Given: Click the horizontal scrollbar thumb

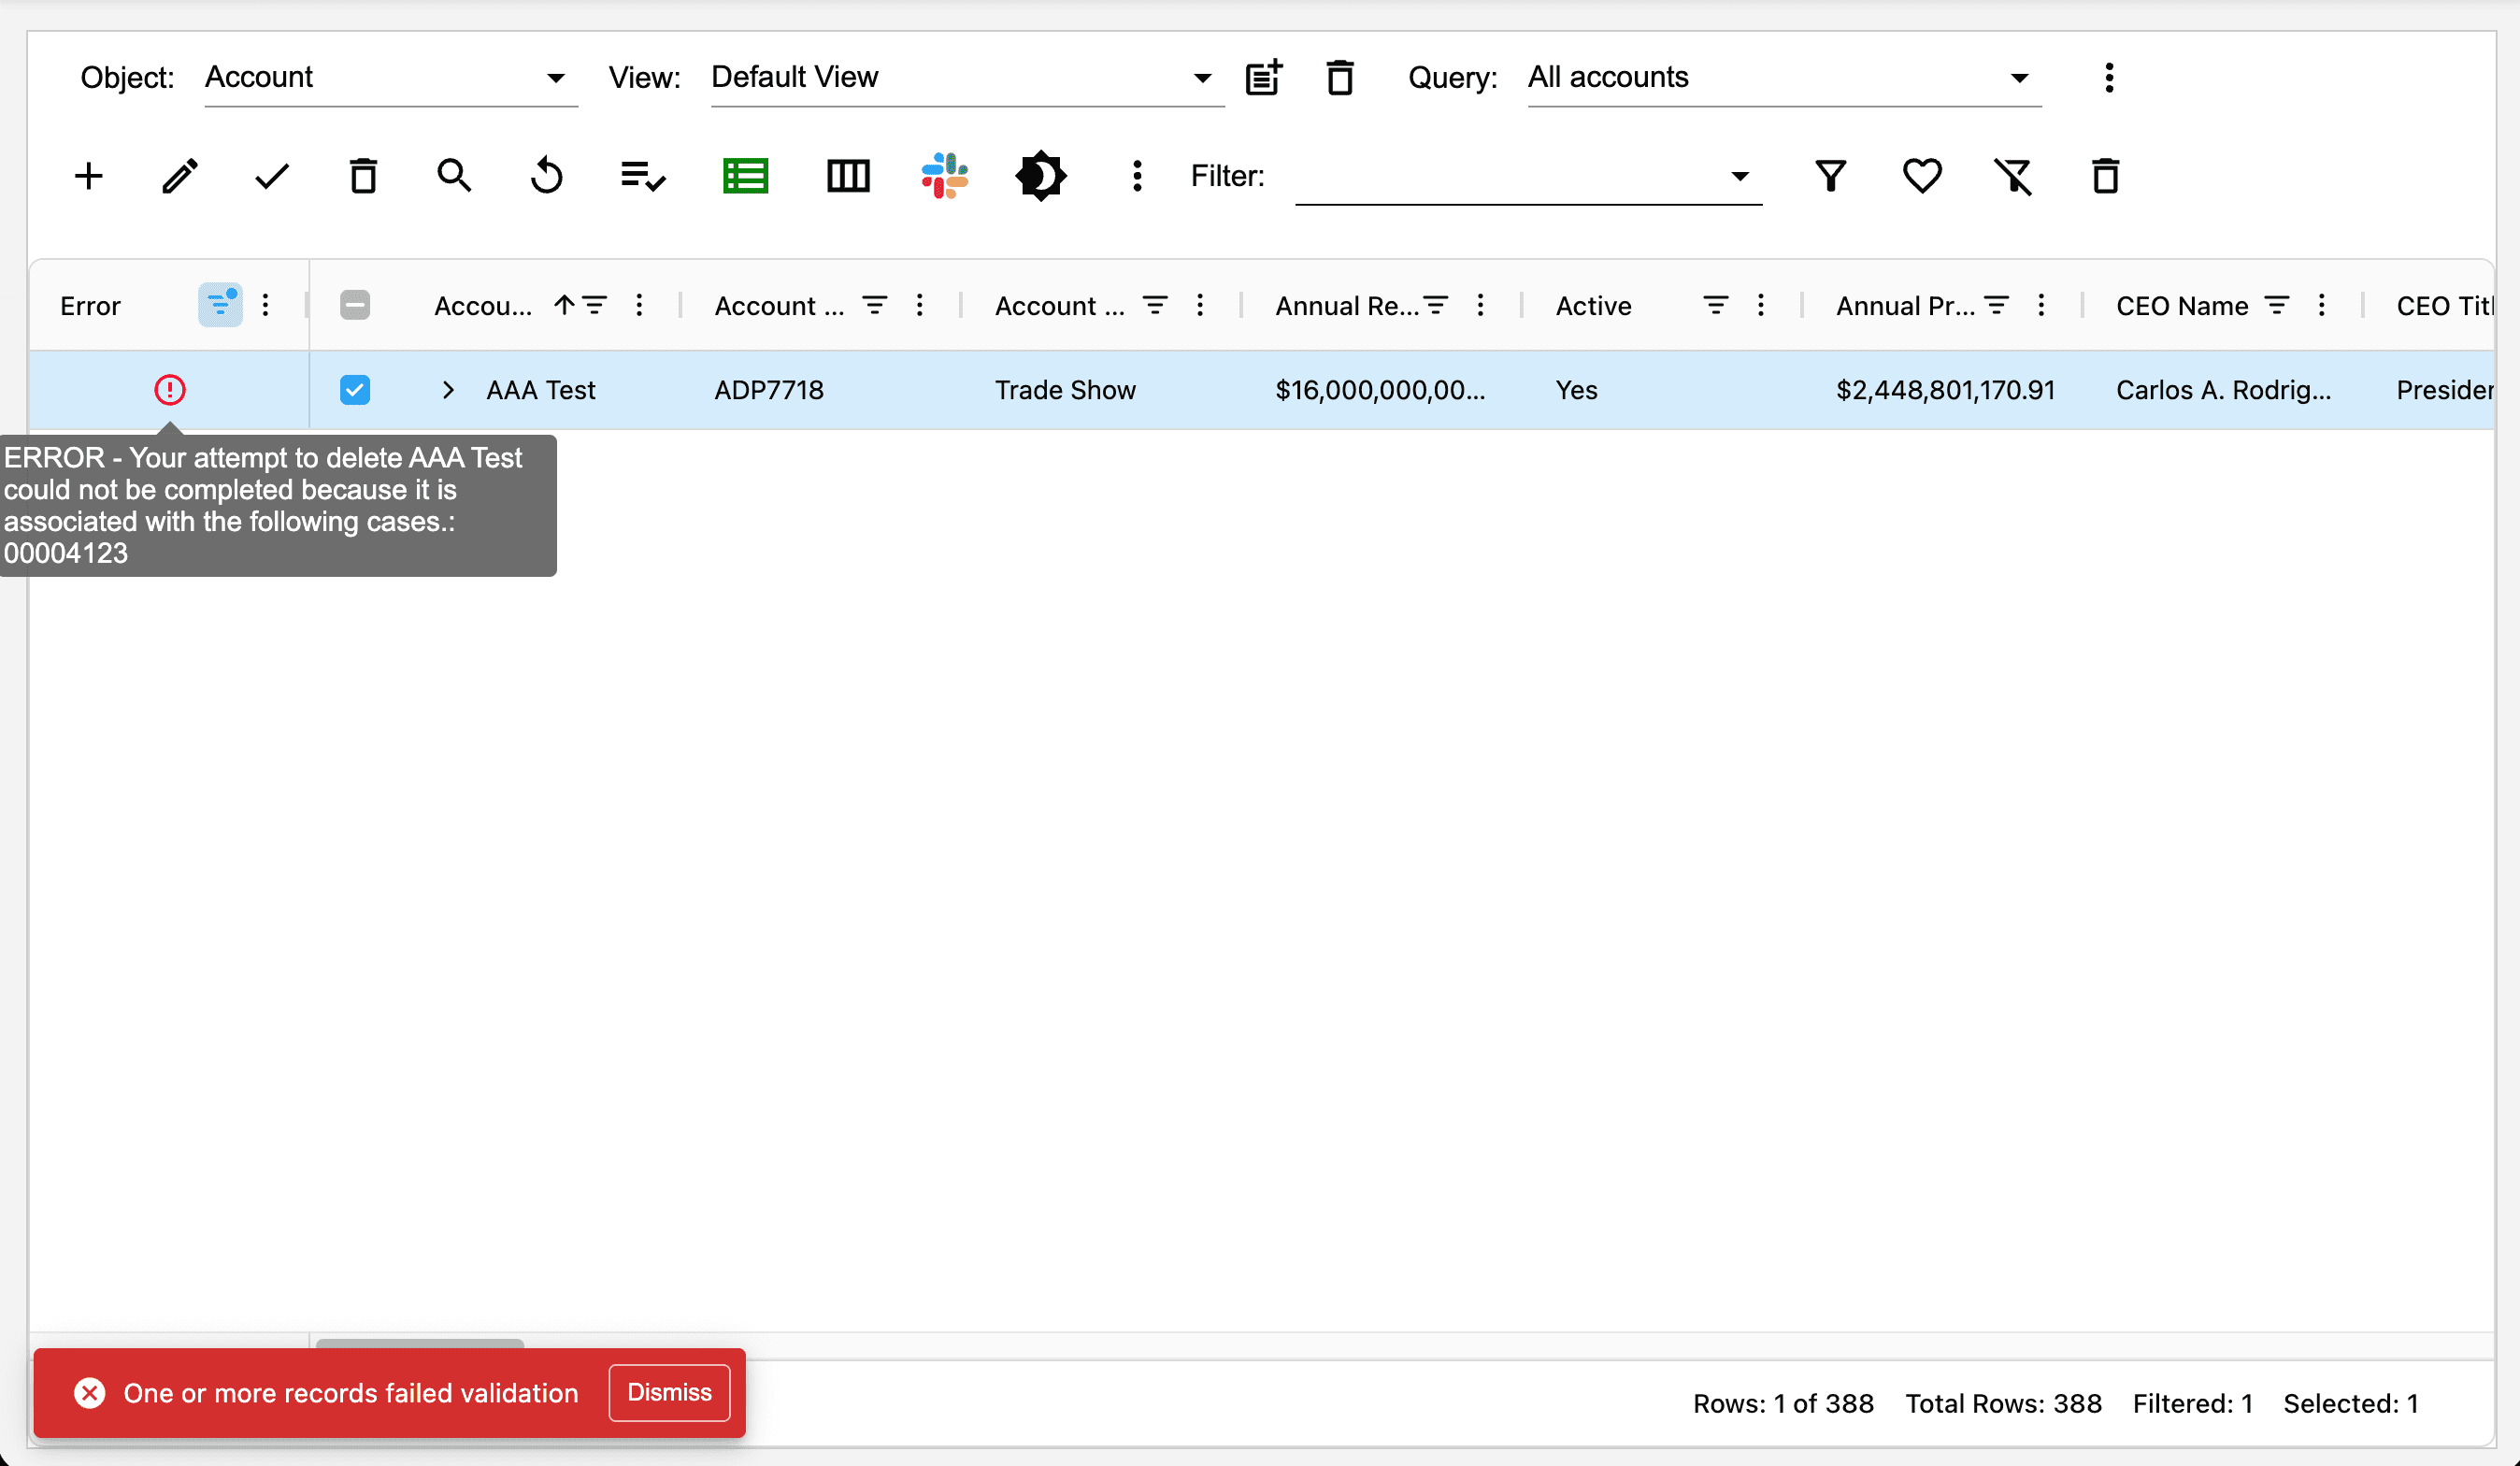Looking at the screenshot, I should (x=420, y=1344).
